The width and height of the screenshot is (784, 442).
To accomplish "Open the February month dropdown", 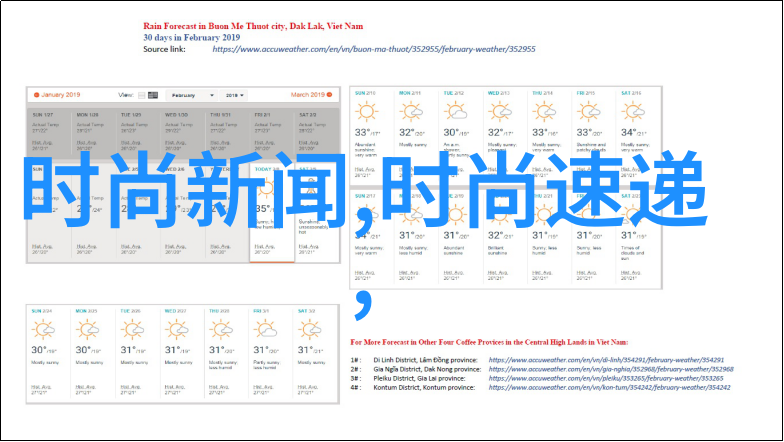I will [191, 95].
